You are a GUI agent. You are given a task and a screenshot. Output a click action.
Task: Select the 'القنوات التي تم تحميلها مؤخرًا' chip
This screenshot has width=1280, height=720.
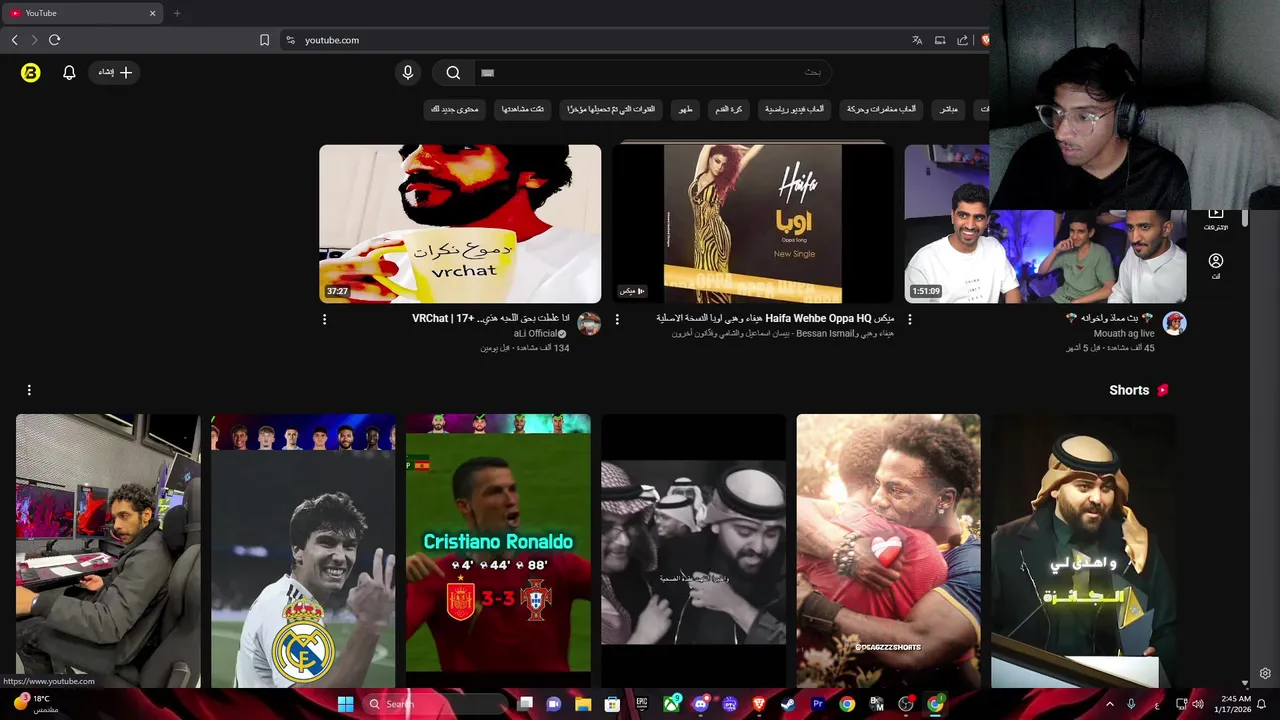(611, 109)
